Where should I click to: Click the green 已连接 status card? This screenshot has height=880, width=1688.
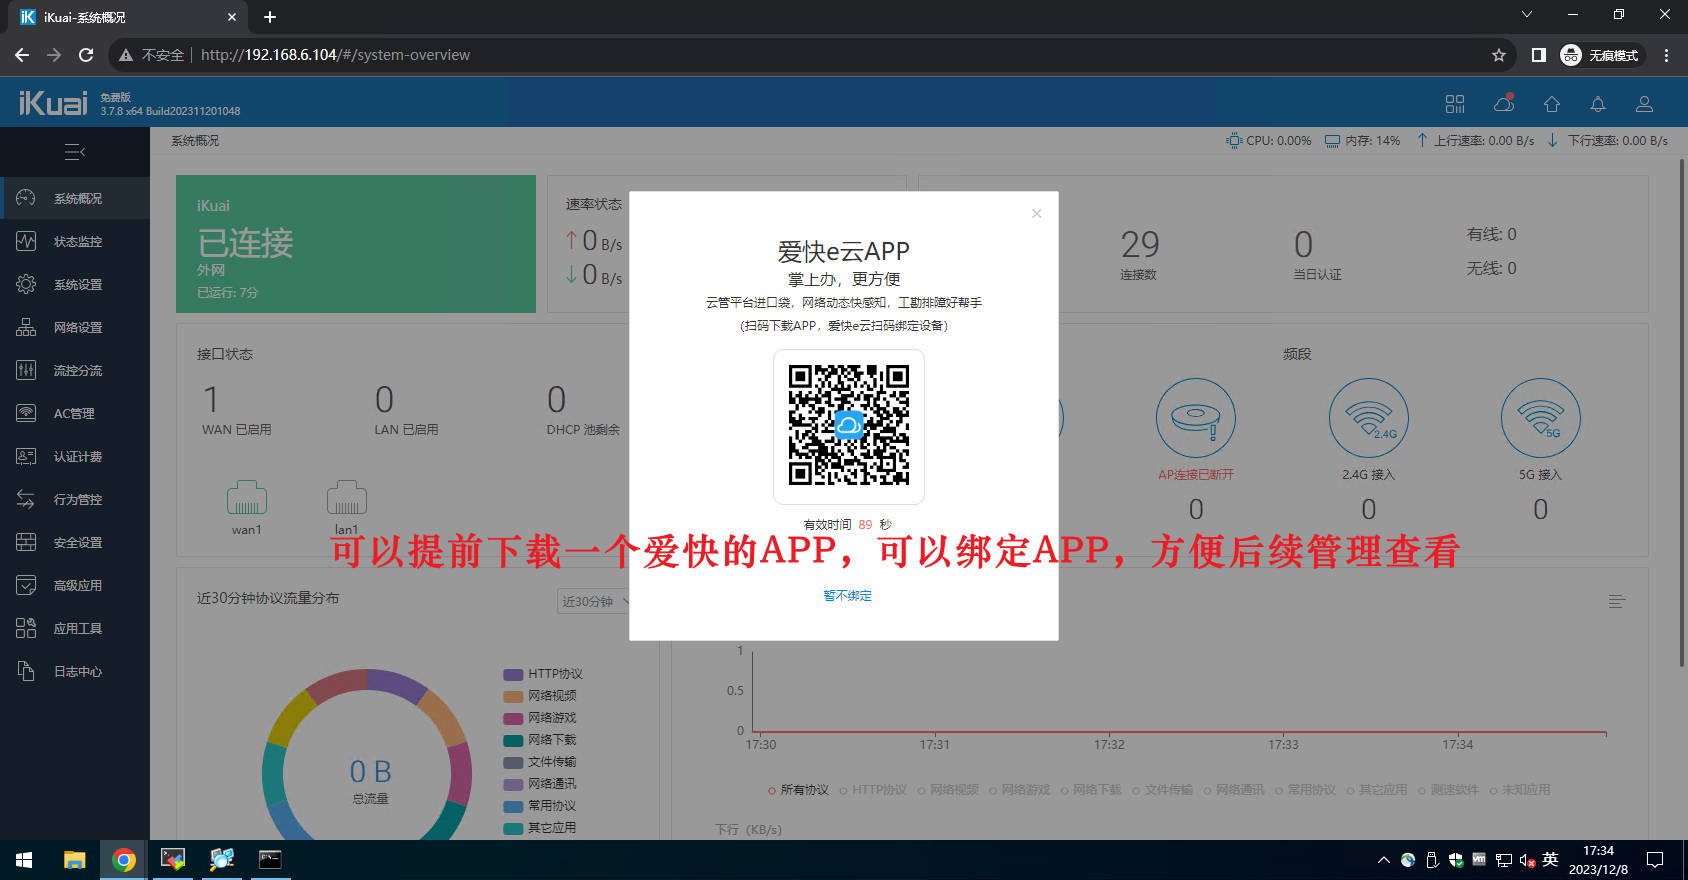[x=356, y=244]
